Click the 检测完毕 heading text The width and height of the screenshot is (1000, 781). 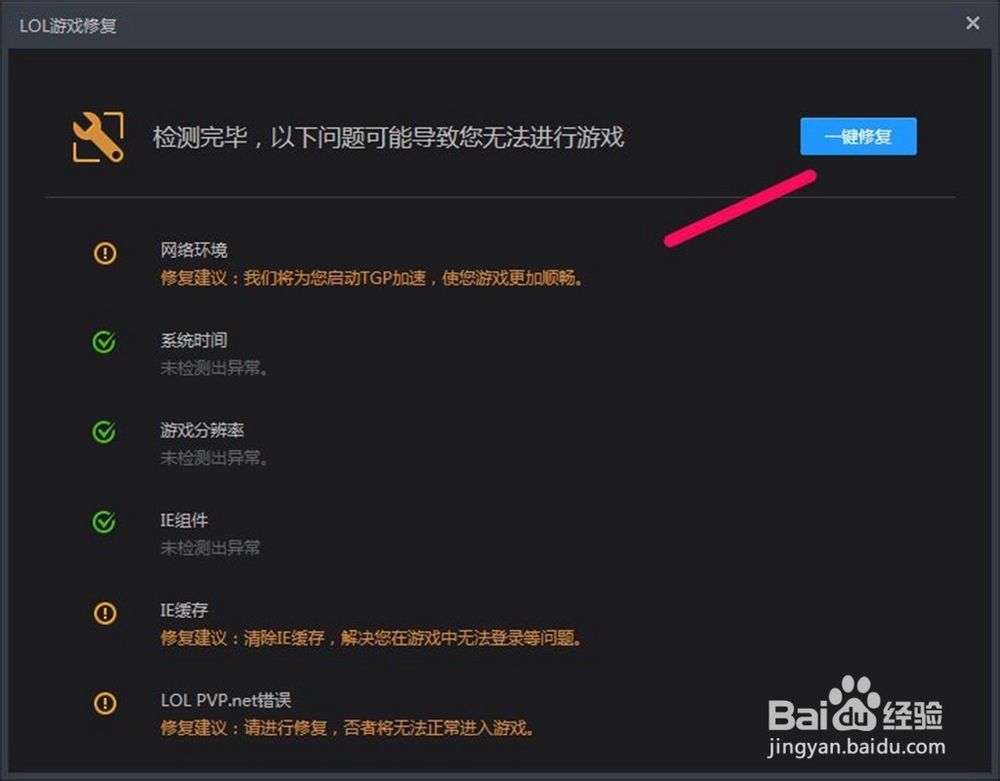388,137
